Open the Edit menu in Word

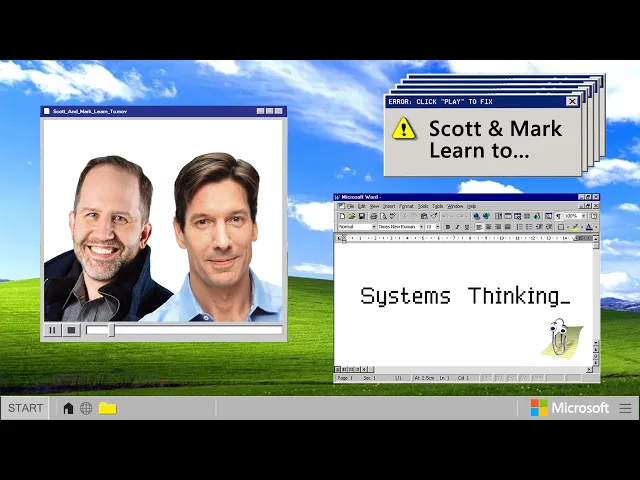pos(362,207)
